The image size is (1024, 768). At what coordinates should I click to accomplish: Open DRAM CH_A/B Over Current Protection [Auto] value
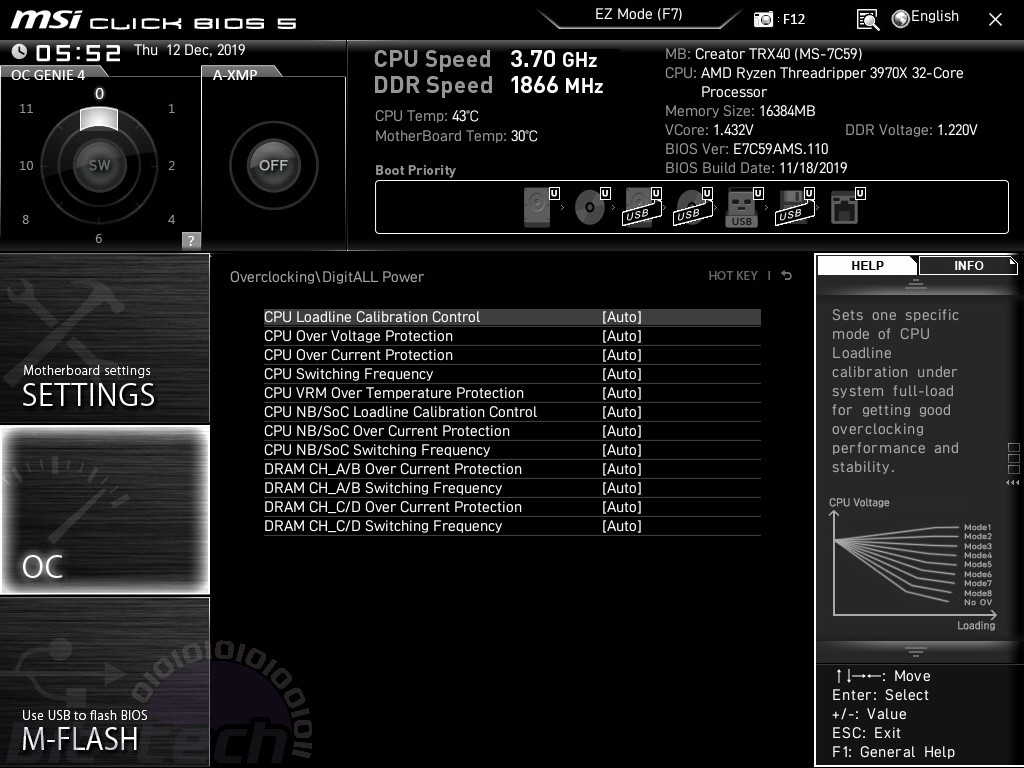622,469
